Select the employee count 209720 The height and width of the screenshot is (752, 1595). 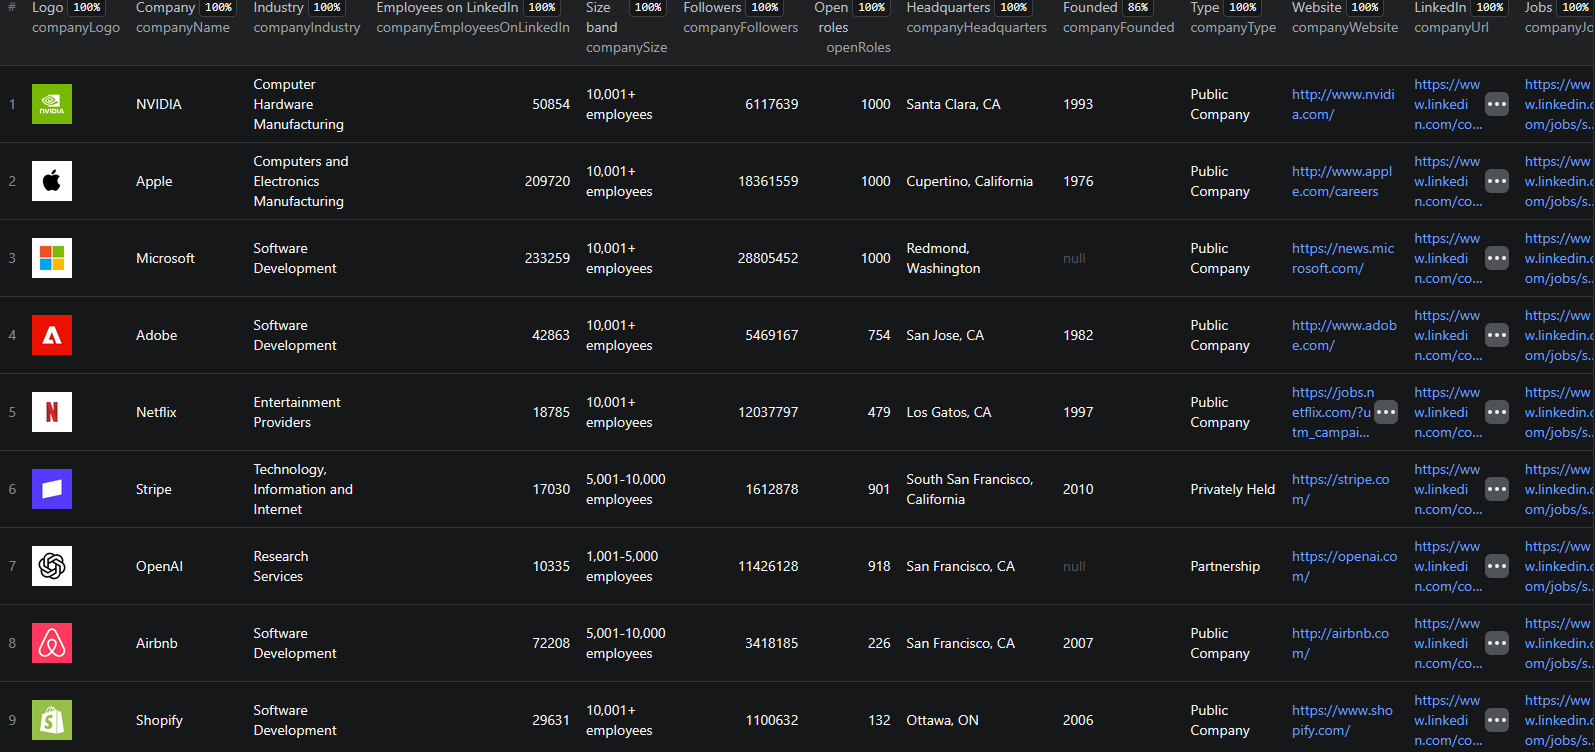(x=547, y=181)
